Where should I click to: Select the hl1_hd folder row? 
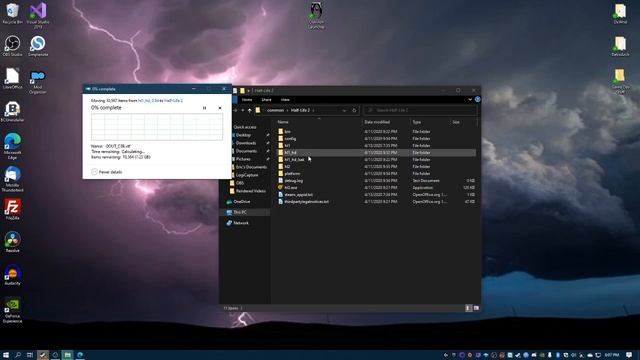coord(376,153)
